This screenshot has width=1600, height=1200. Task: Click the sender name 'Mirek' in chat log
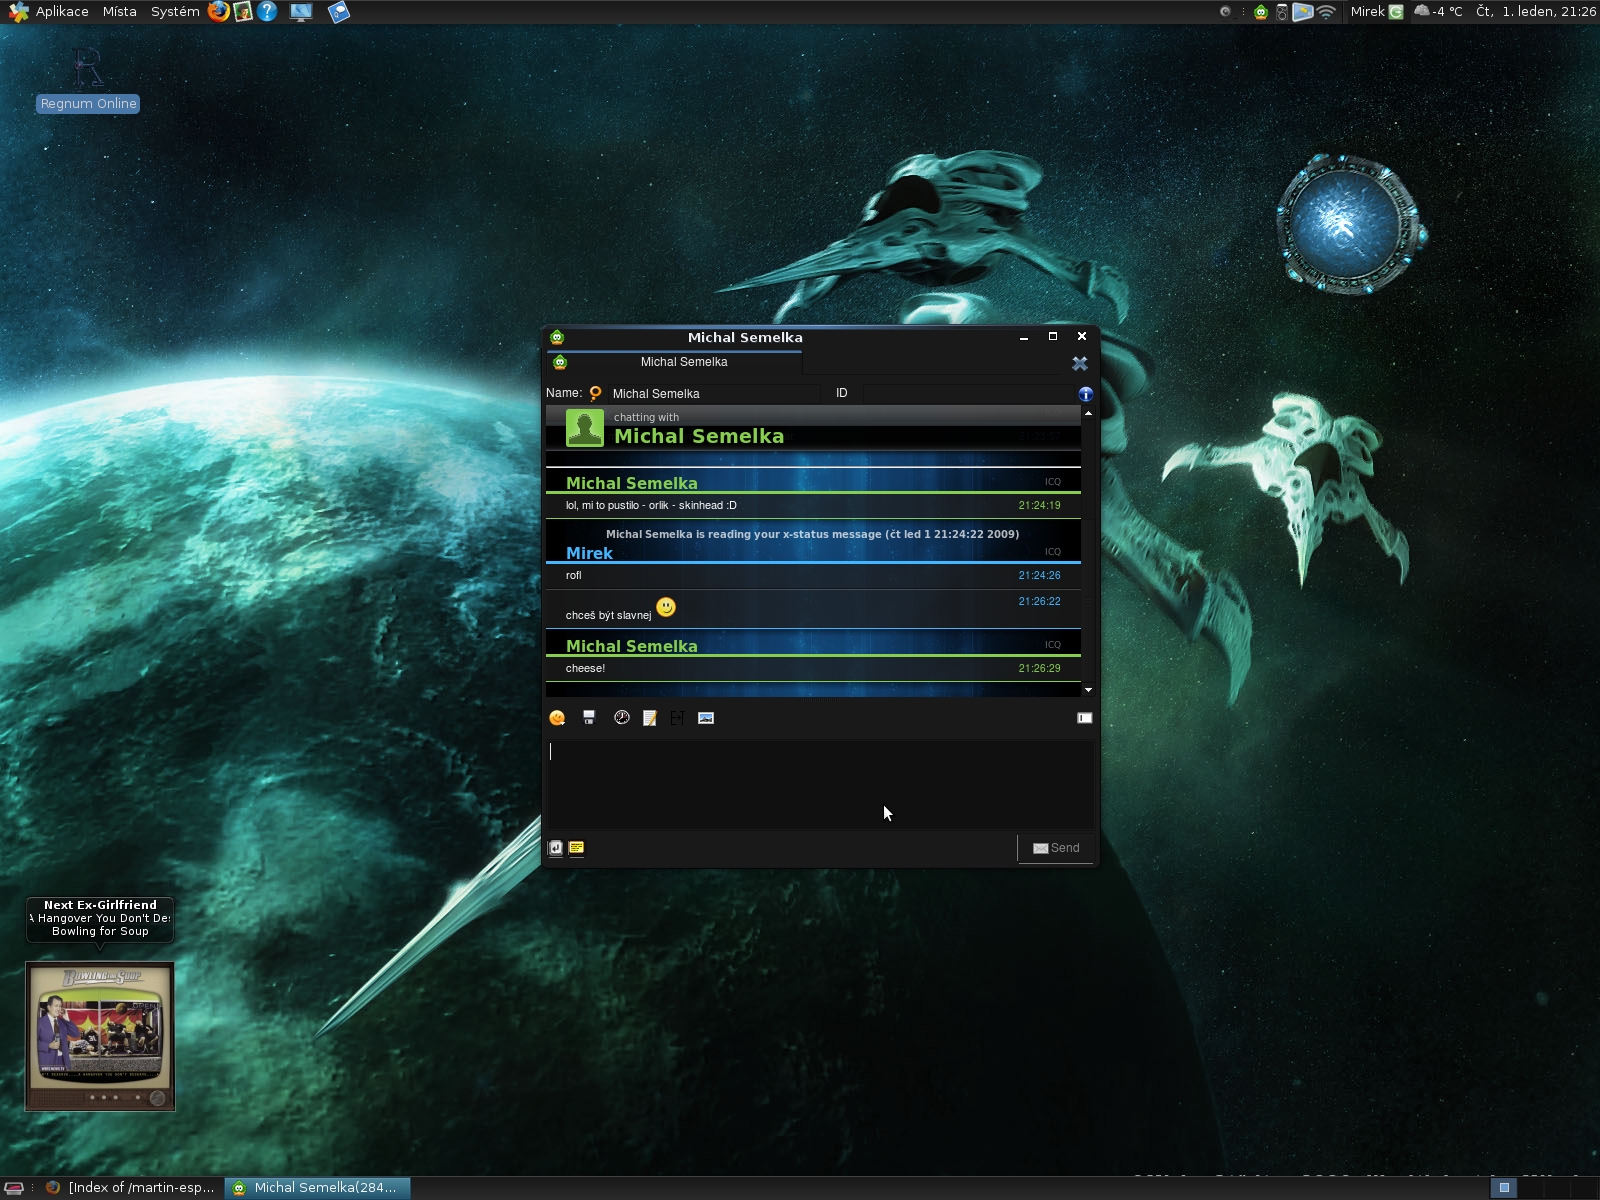(589, 553)
